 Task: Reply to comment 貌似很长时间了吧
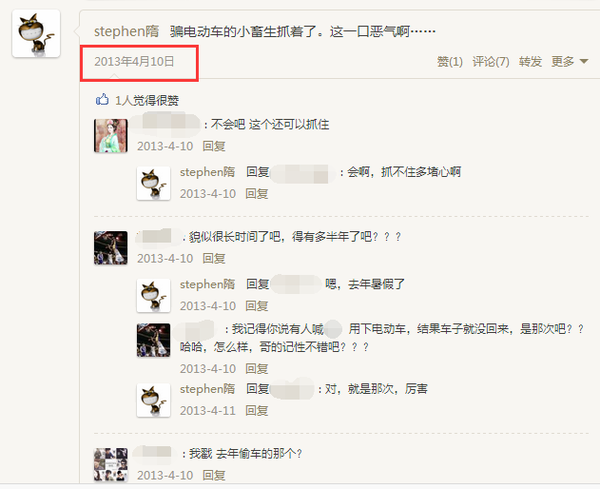coord(214,259)
